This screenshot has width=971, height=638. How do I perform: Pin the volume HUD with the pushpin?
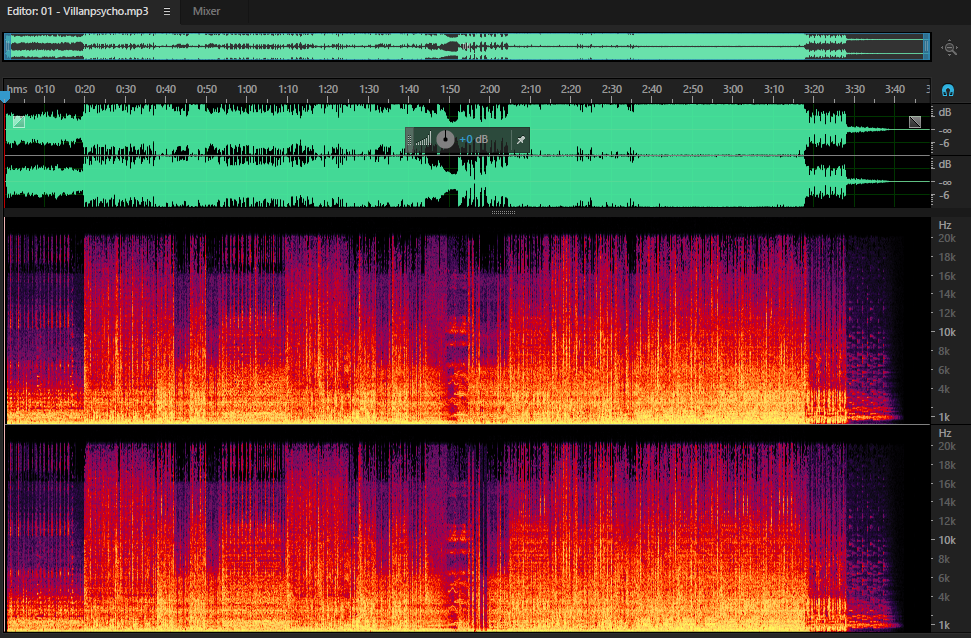click(x=521, y=140)
